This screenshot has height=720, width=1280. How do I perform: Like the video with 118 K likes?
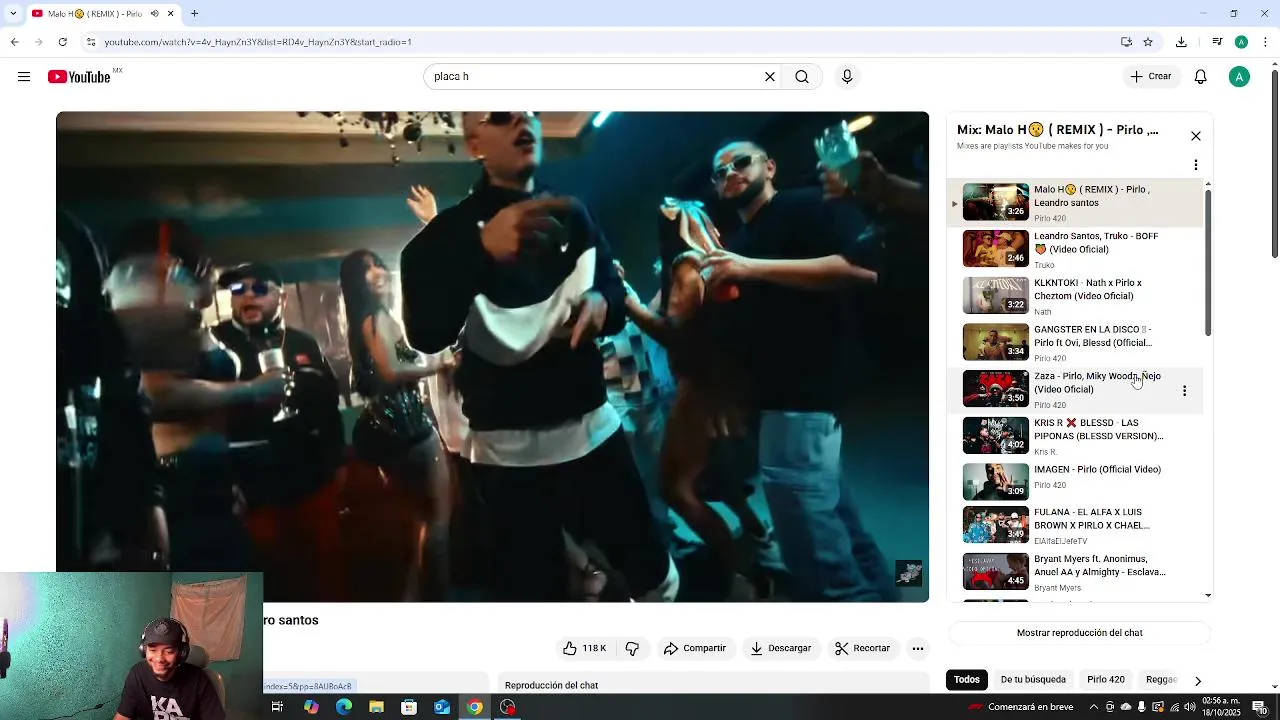pyautogui.click(x=585, y=648)
